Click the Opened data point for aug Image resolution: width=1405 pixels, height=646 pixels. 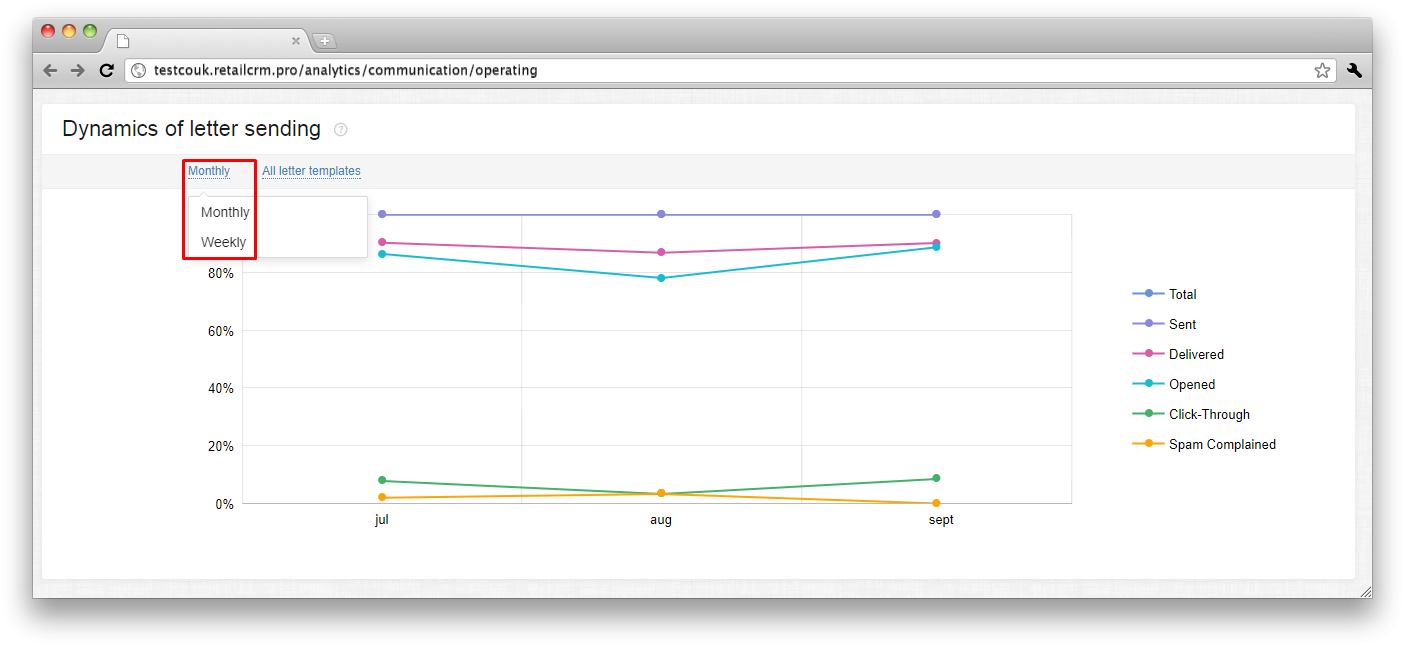(x=661, y=278)
